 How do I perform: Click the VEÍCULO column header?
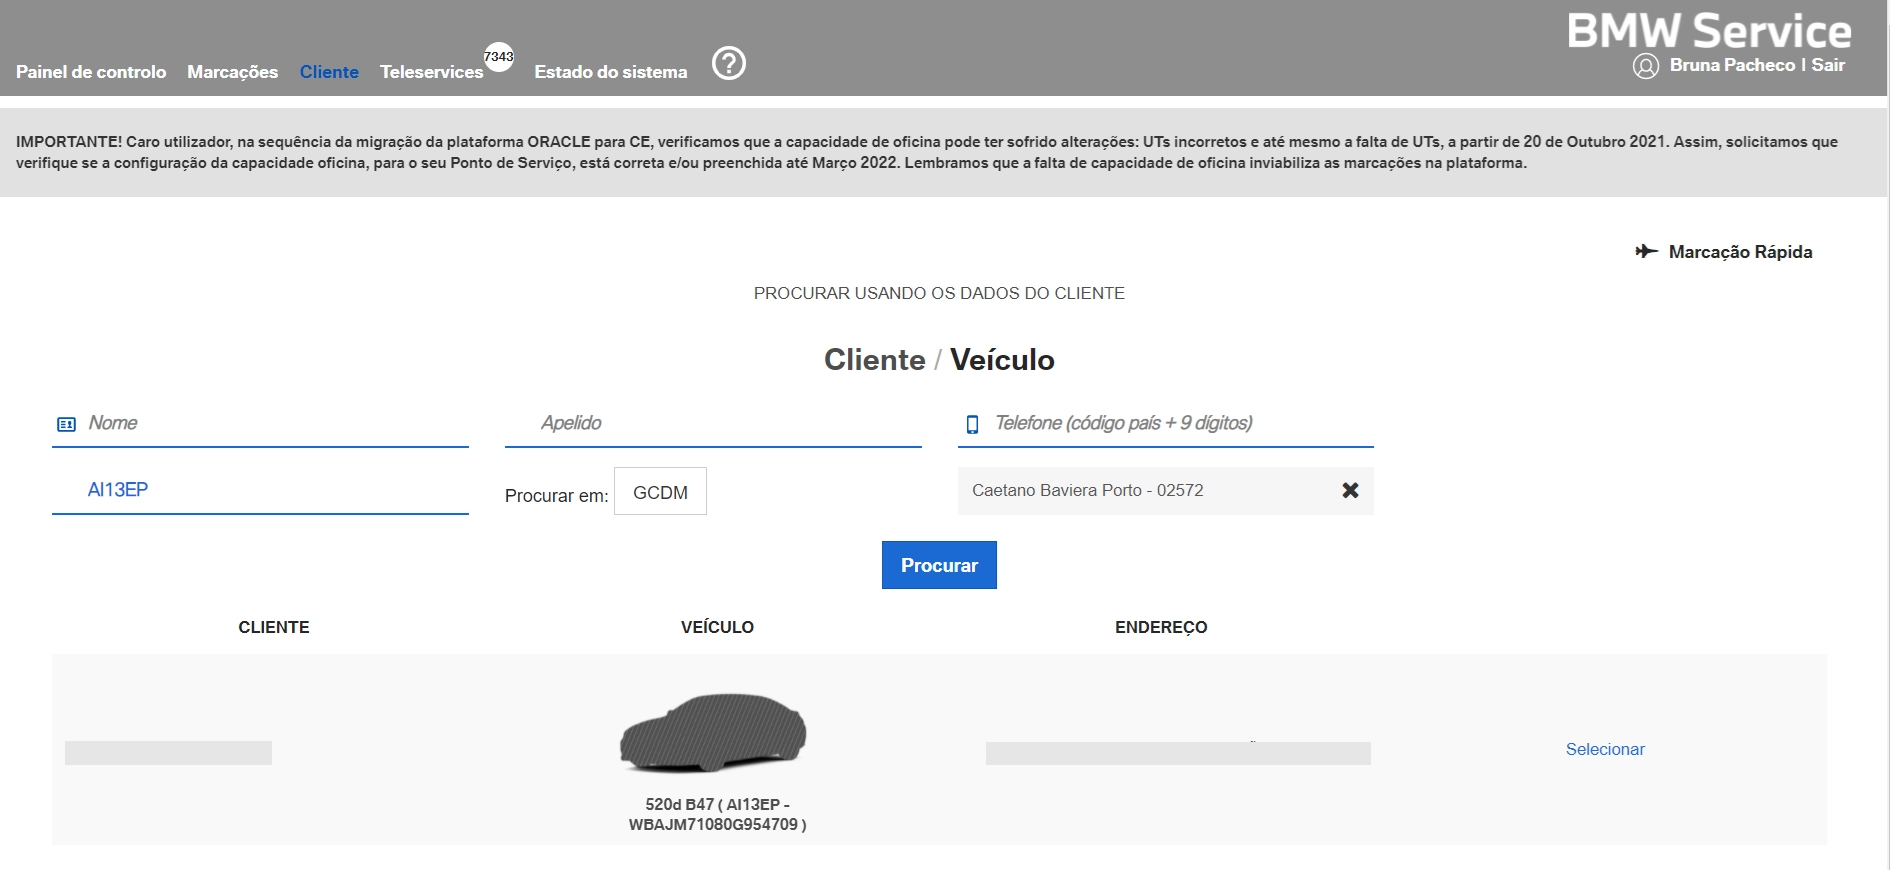[717, 627]
